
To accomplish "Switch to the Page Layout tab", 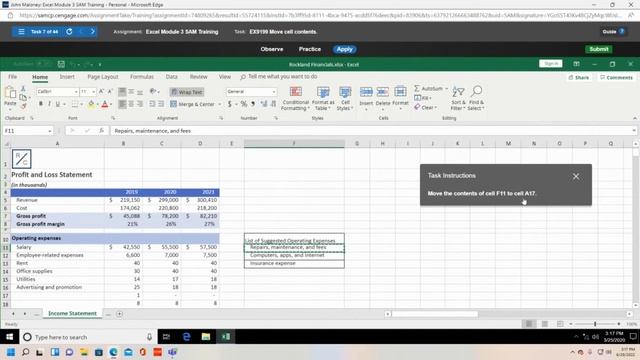I will pos(103,77).
